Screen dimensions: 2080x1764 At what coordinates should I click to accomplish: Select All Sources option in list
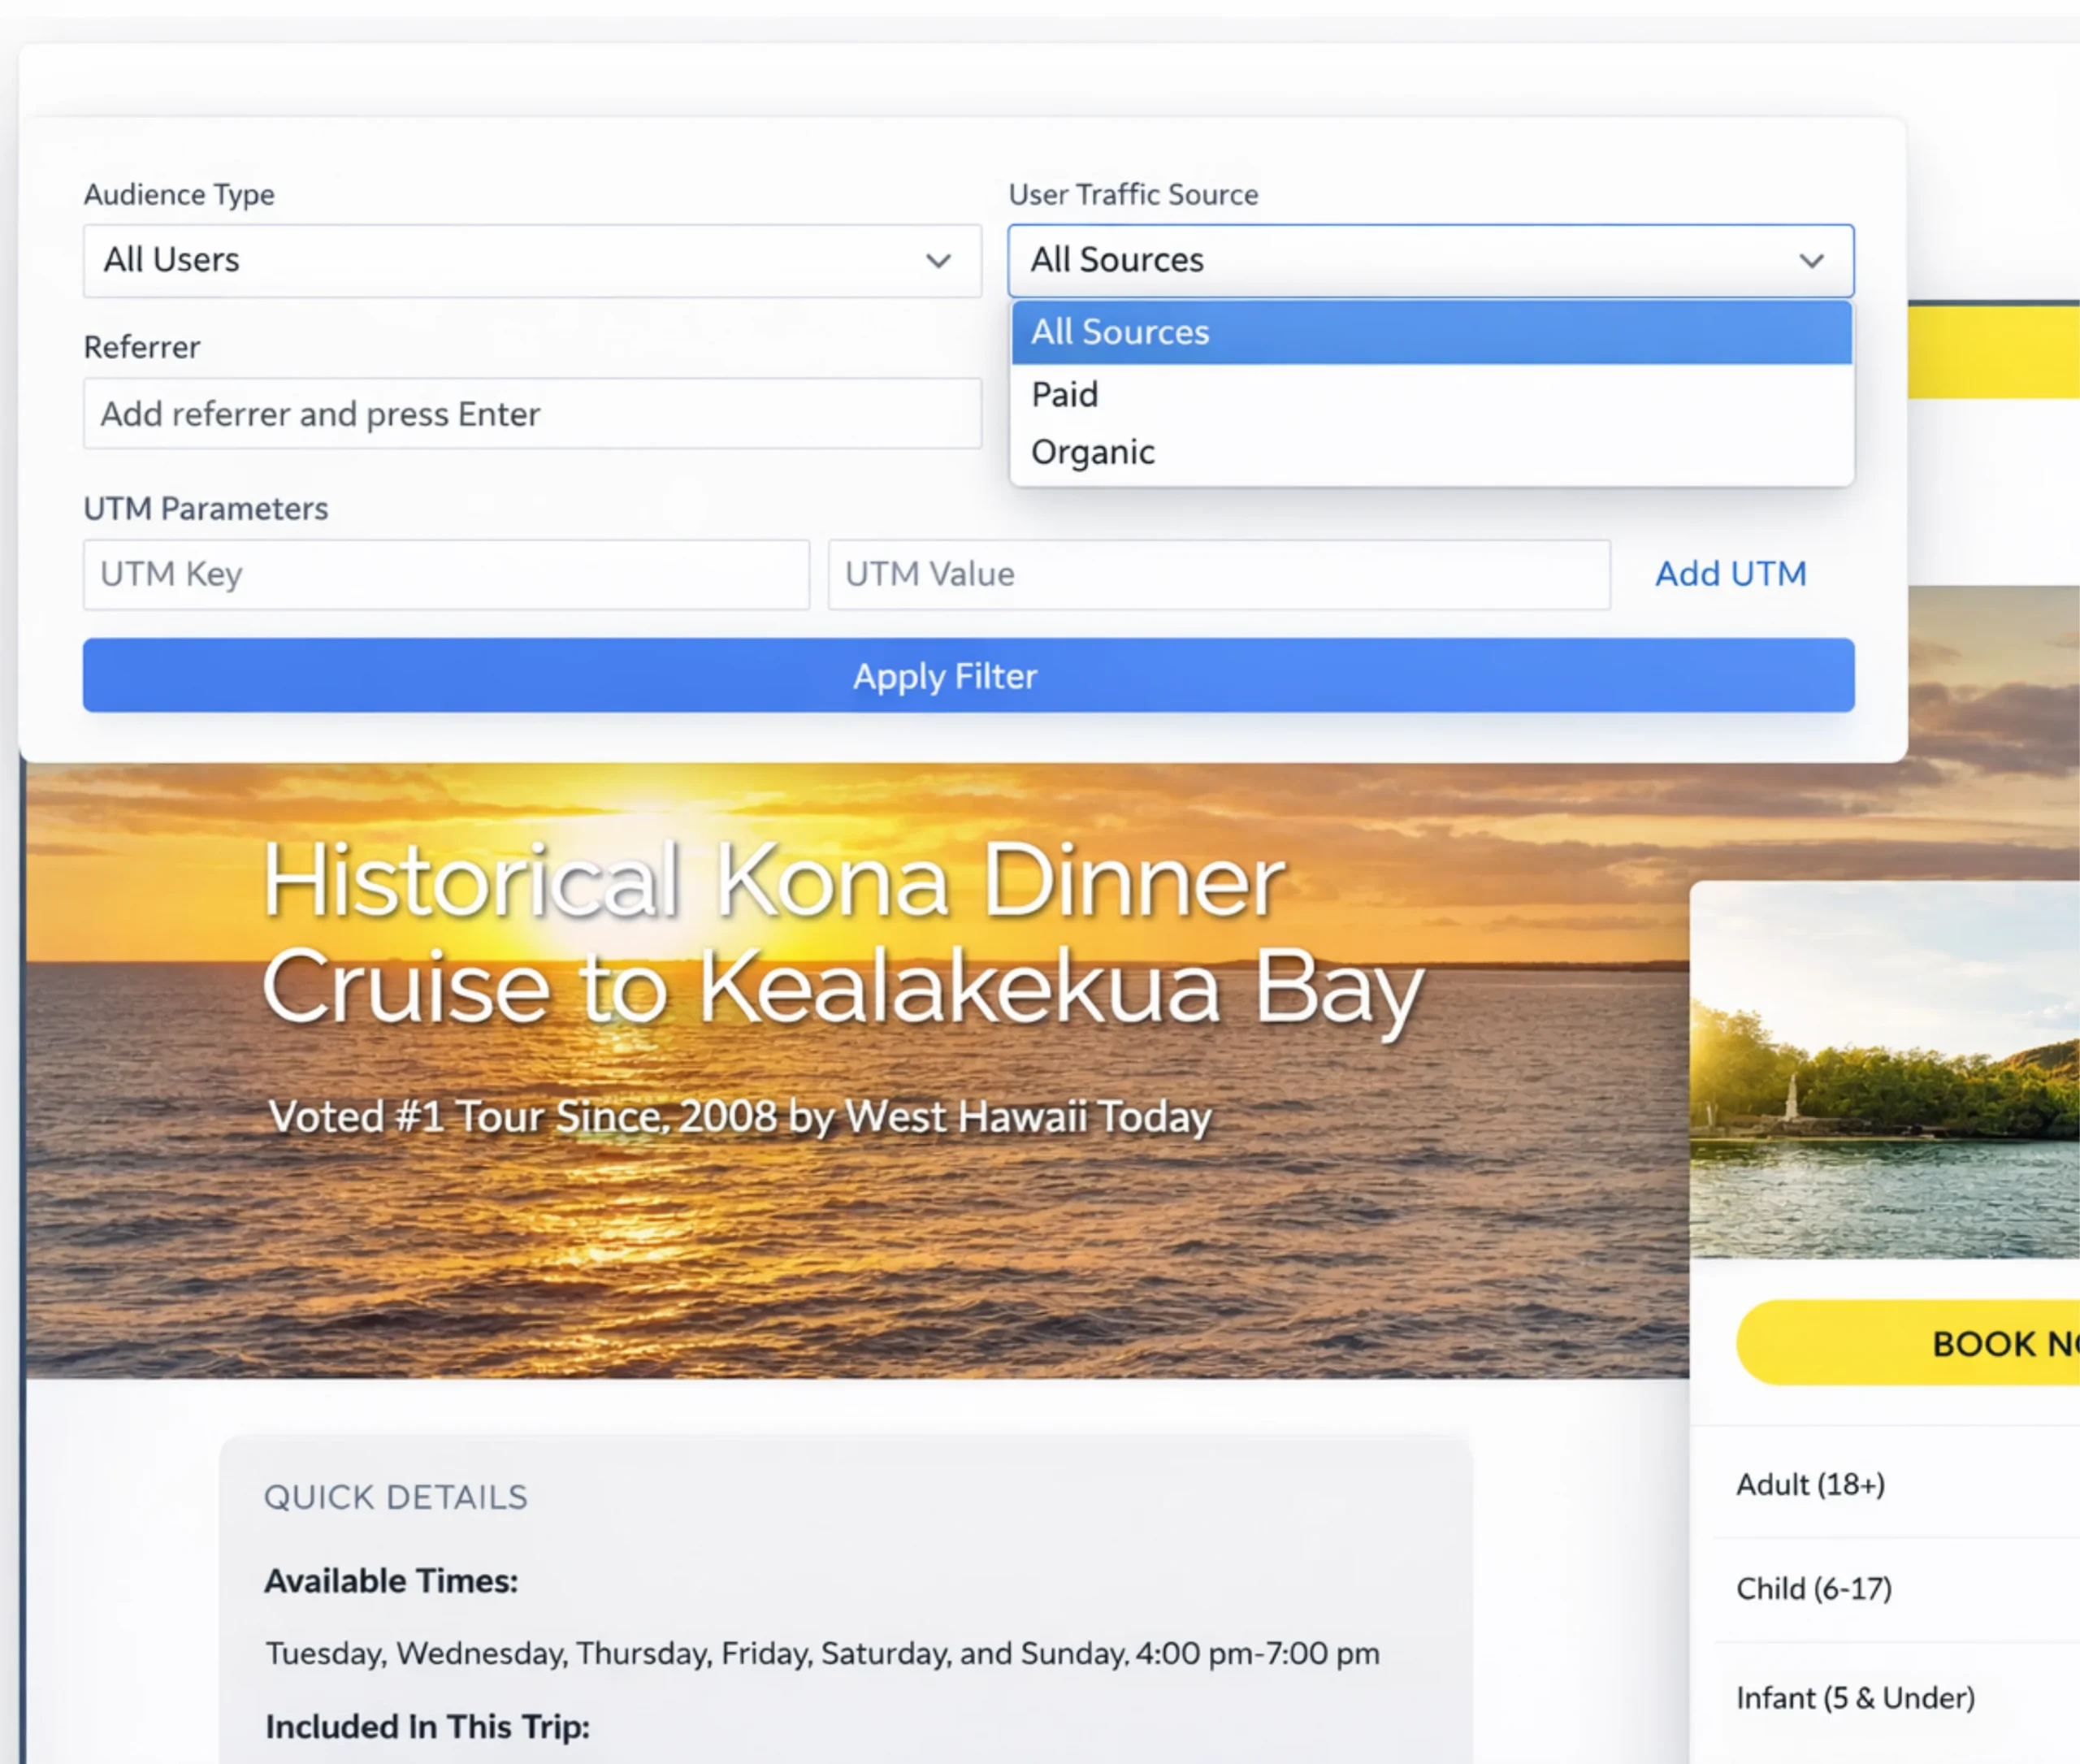tap(1430, 332)
